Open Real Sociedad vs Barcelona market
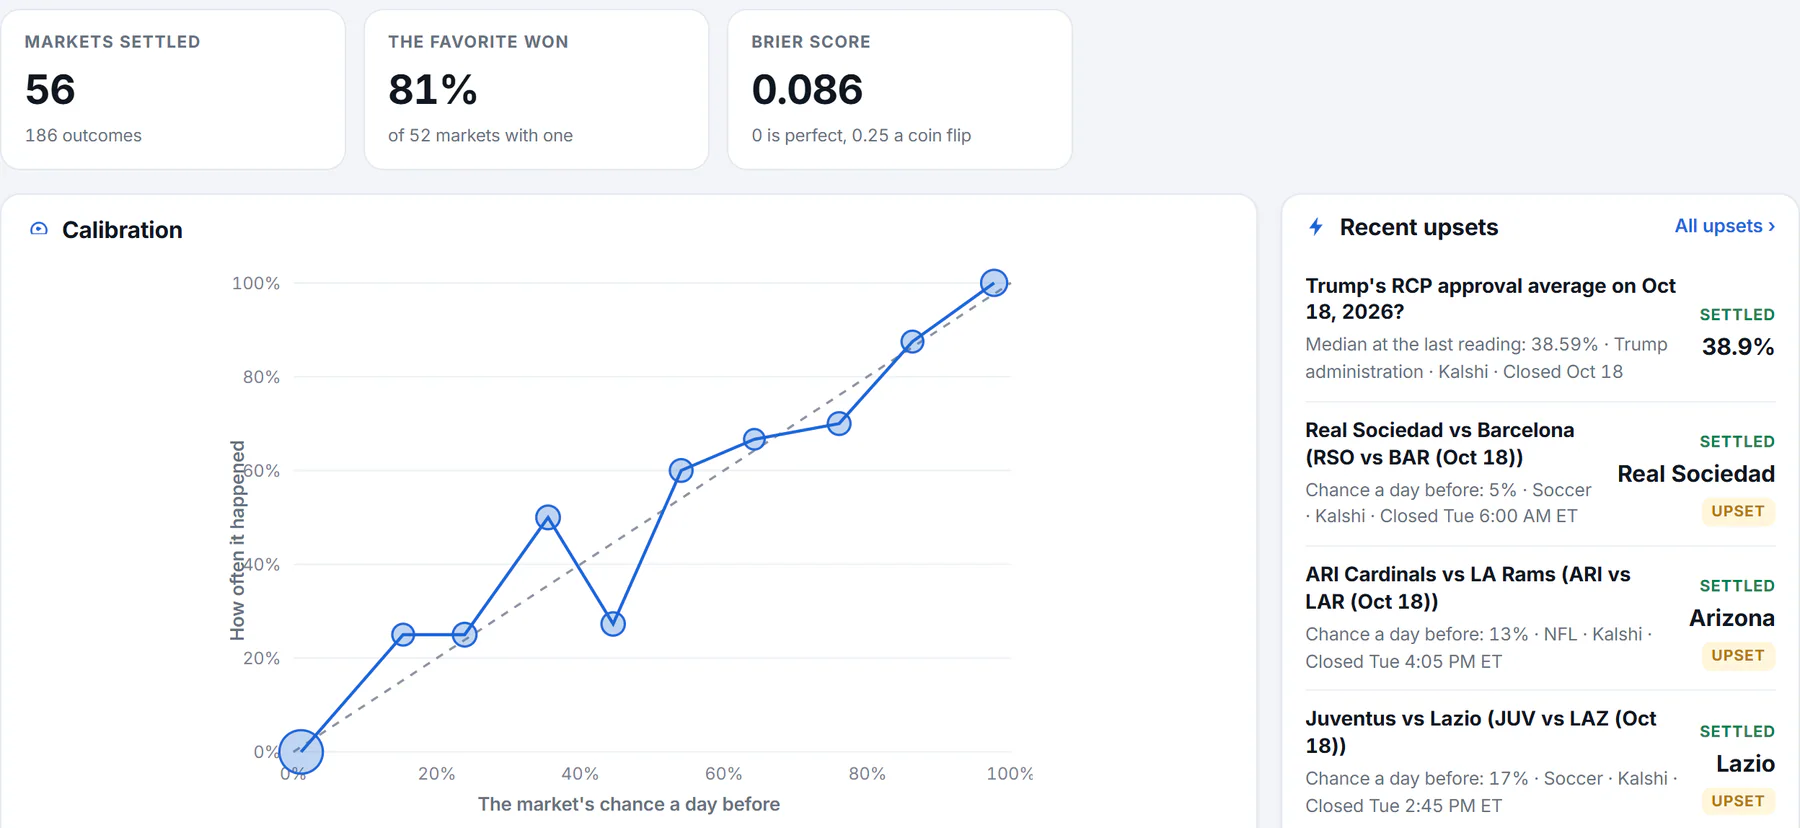This screenshot has width=1800, height=828. tap(1439, 443)
